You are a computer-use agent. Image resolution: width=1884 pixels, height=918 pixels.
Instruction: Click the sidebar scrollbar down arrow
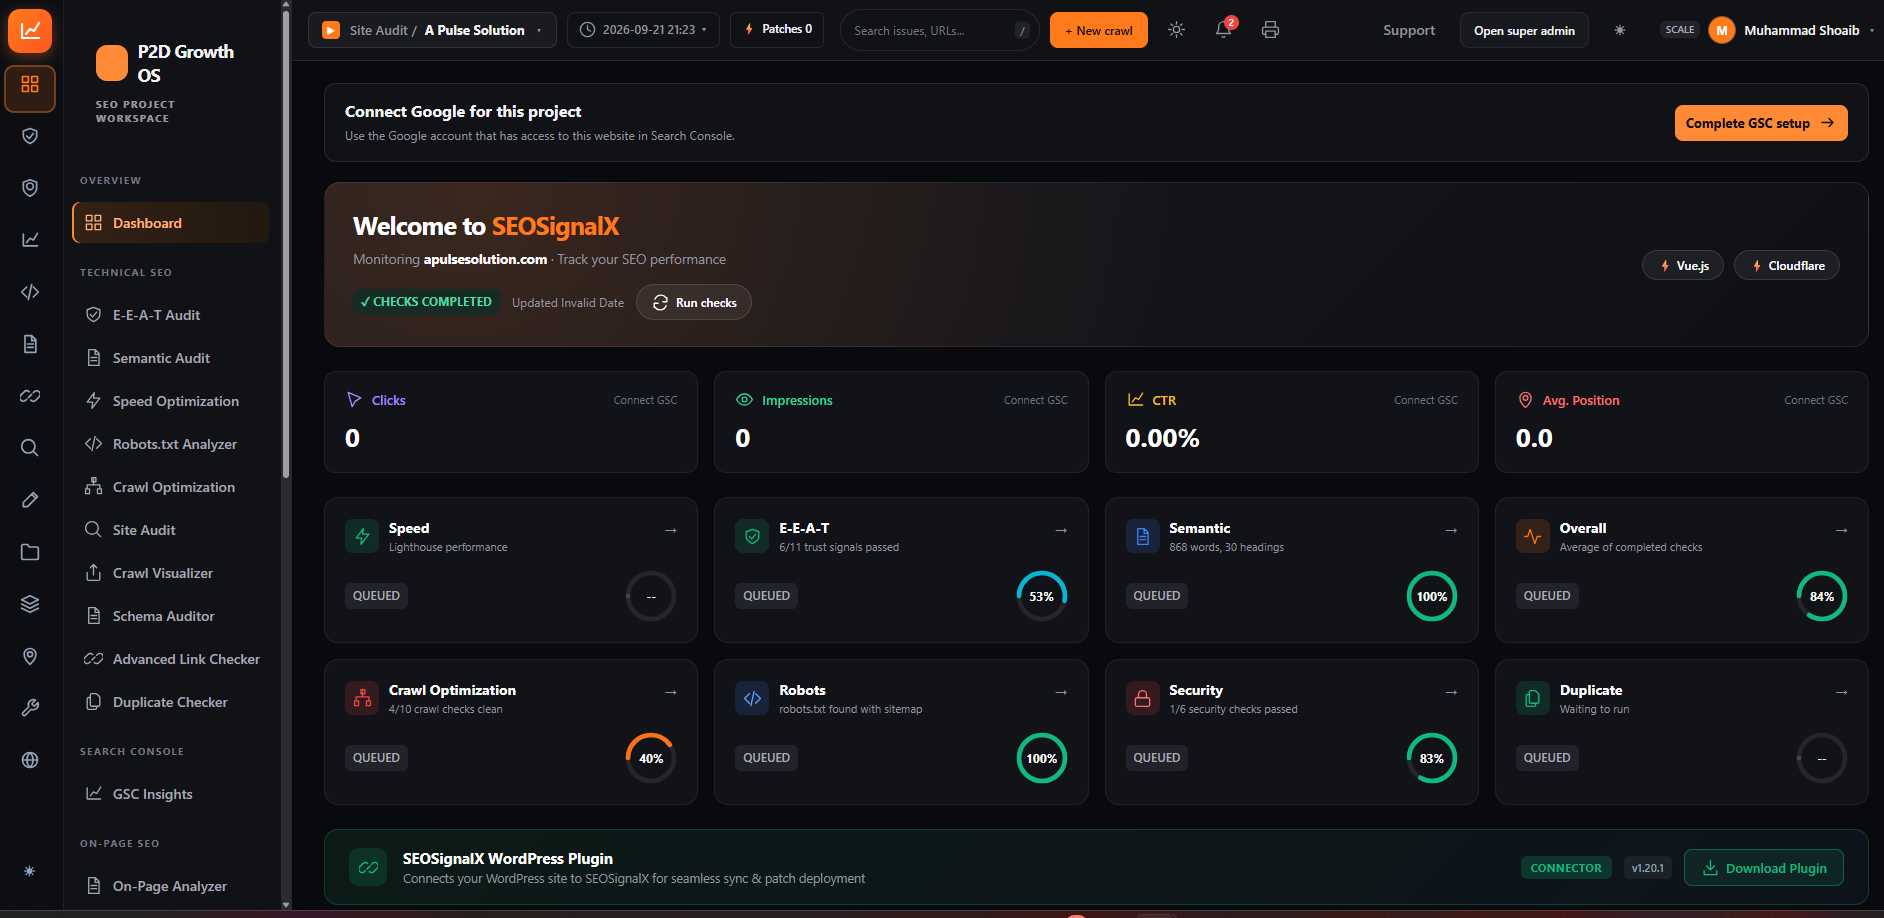coord(286,904)
